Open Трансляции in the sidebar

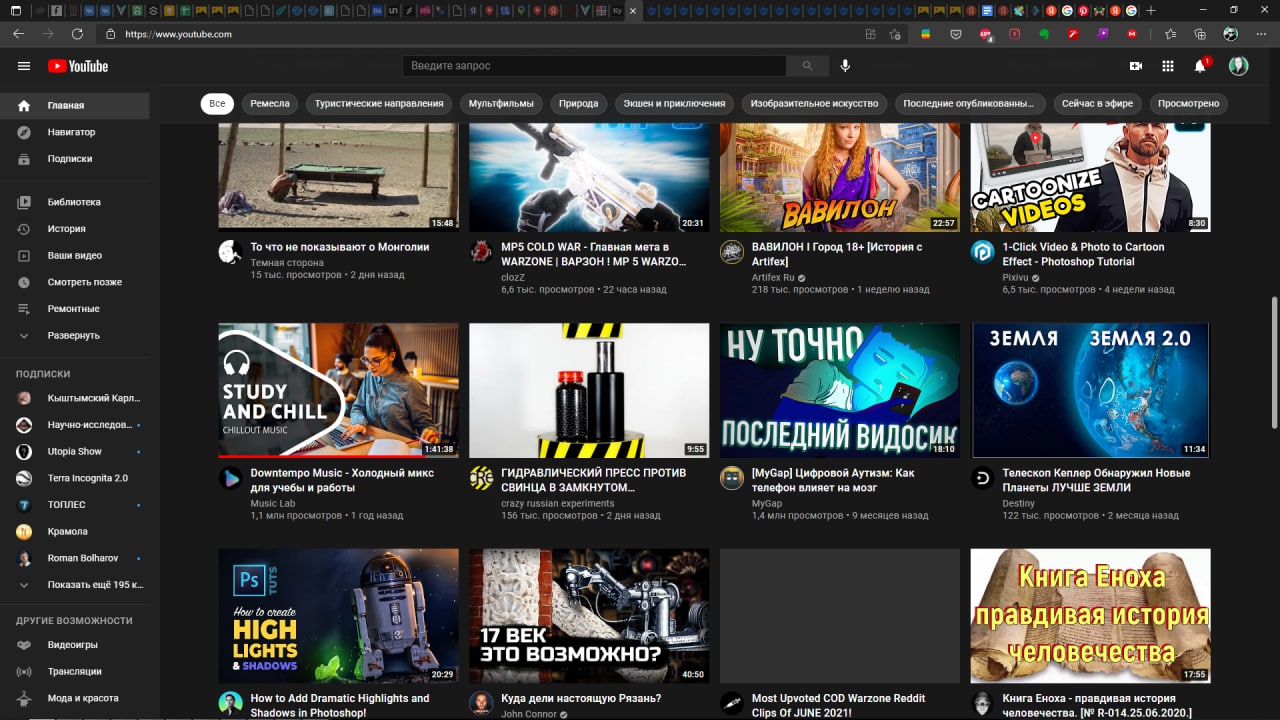(75, 671)
